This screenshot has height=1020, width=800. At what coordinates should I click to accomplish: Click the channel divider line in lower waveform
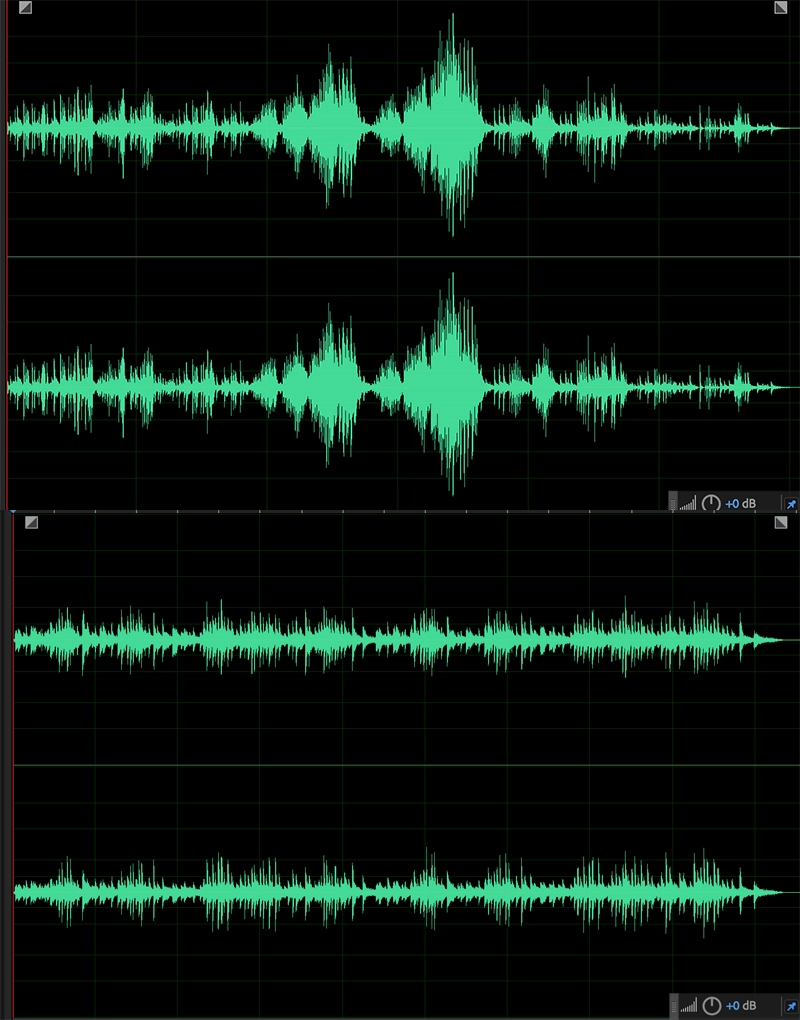400,766
